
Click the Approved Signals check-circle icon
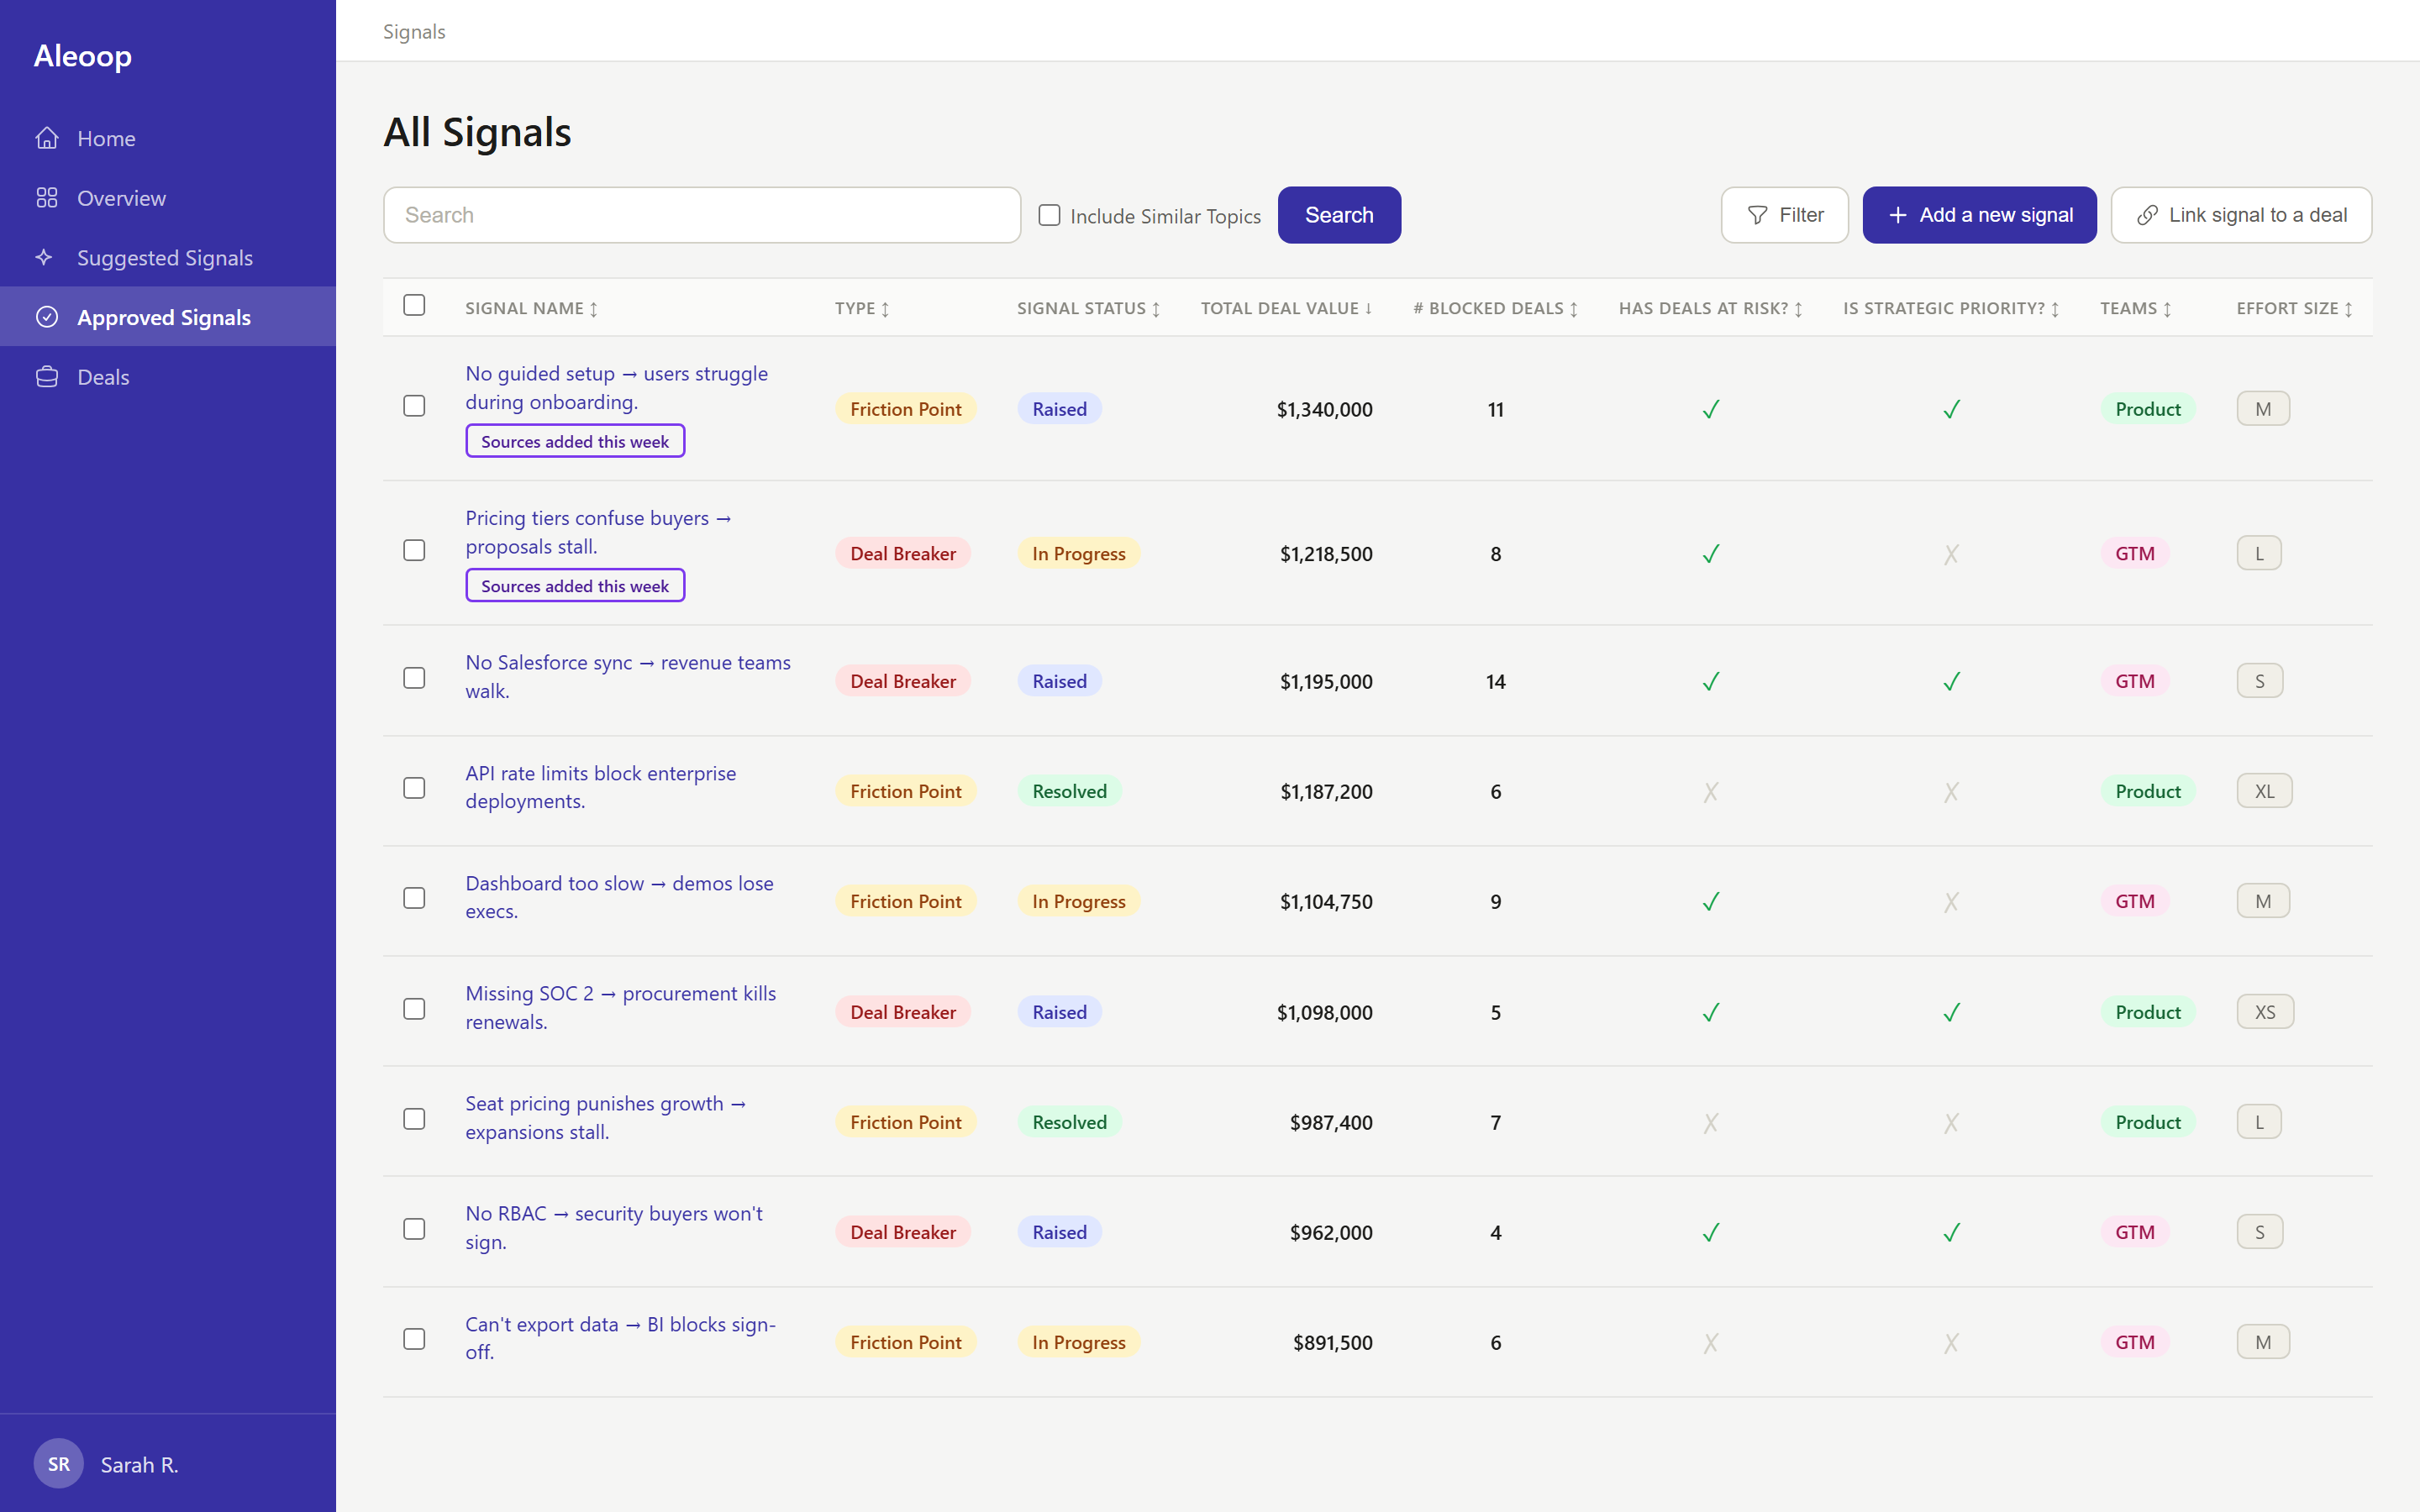pyautogui.click(x=47, y=317)
